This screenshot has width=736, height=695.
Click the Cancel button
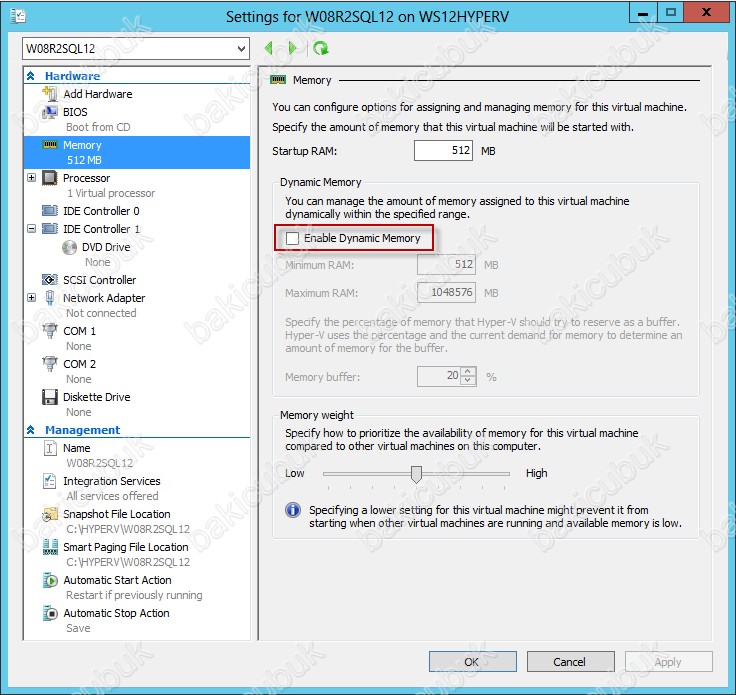570,662
